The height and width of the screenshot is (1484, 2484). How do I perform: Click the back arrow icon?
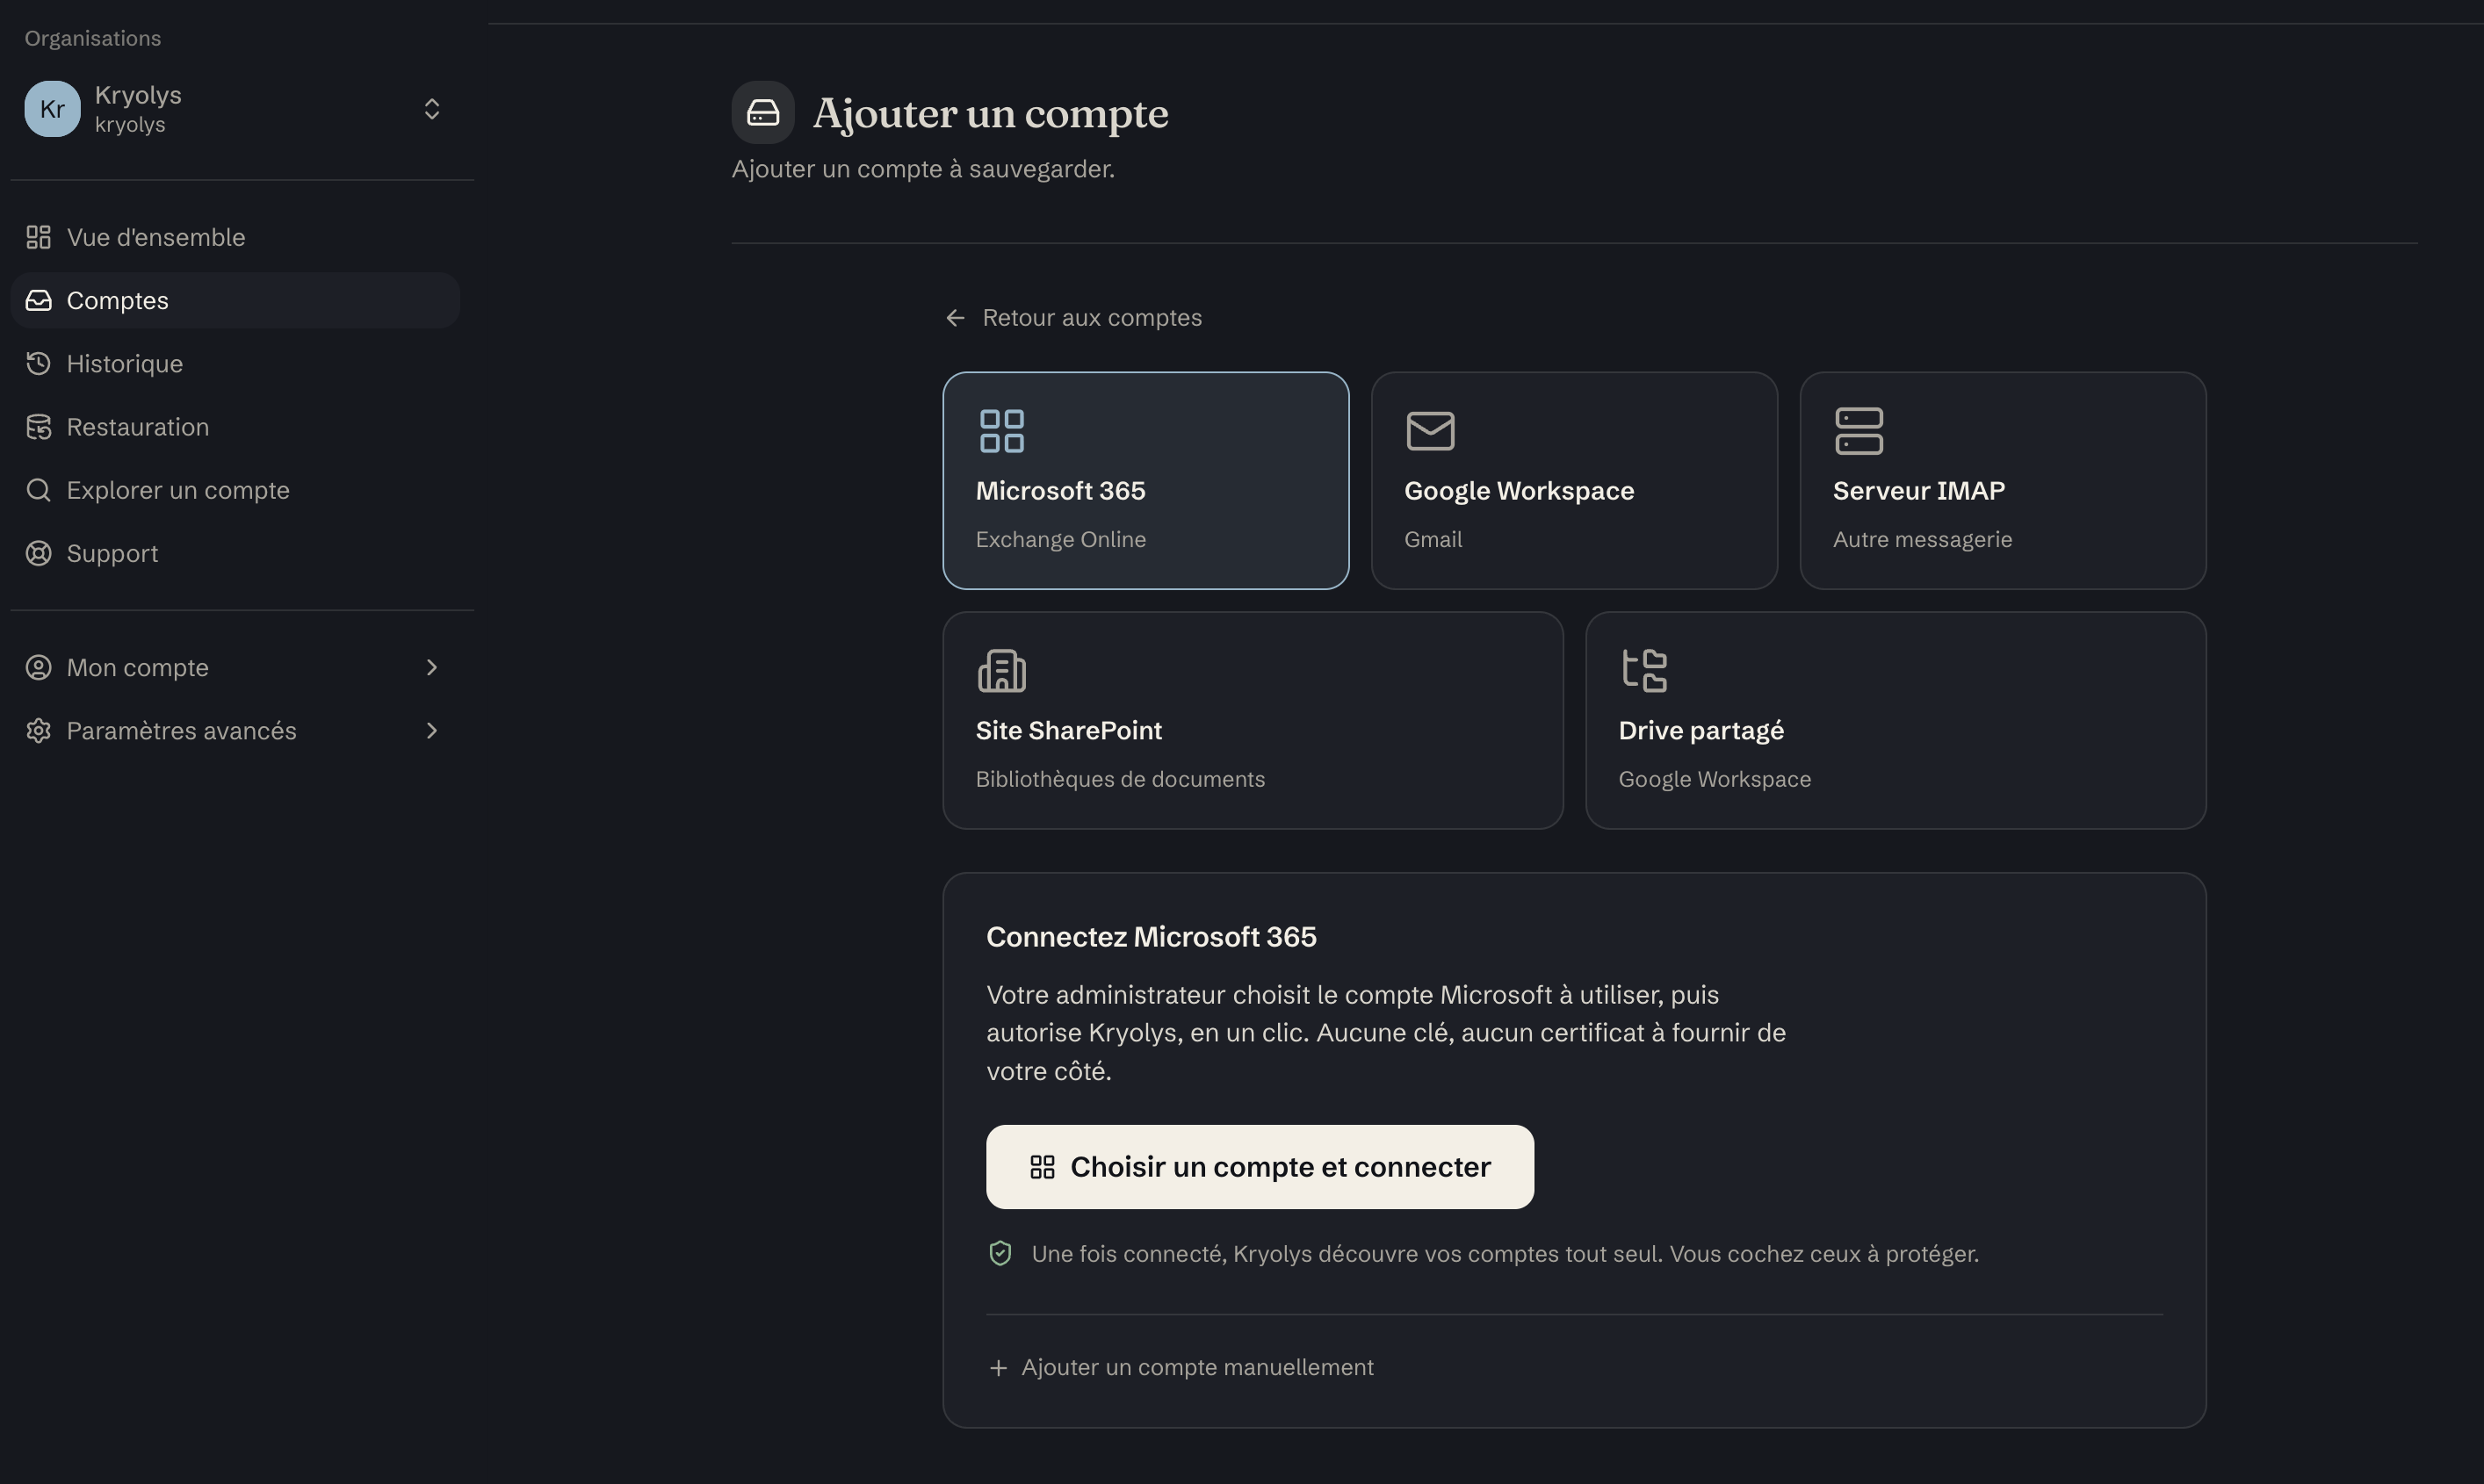click(x=955, y=318)
